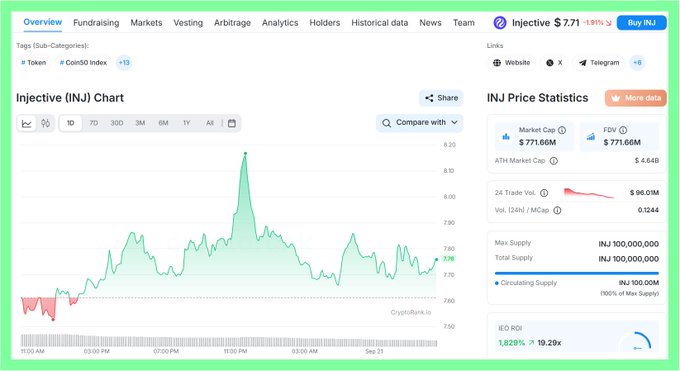Select the 6M time range
680x371 pixels.
(163, 123)
